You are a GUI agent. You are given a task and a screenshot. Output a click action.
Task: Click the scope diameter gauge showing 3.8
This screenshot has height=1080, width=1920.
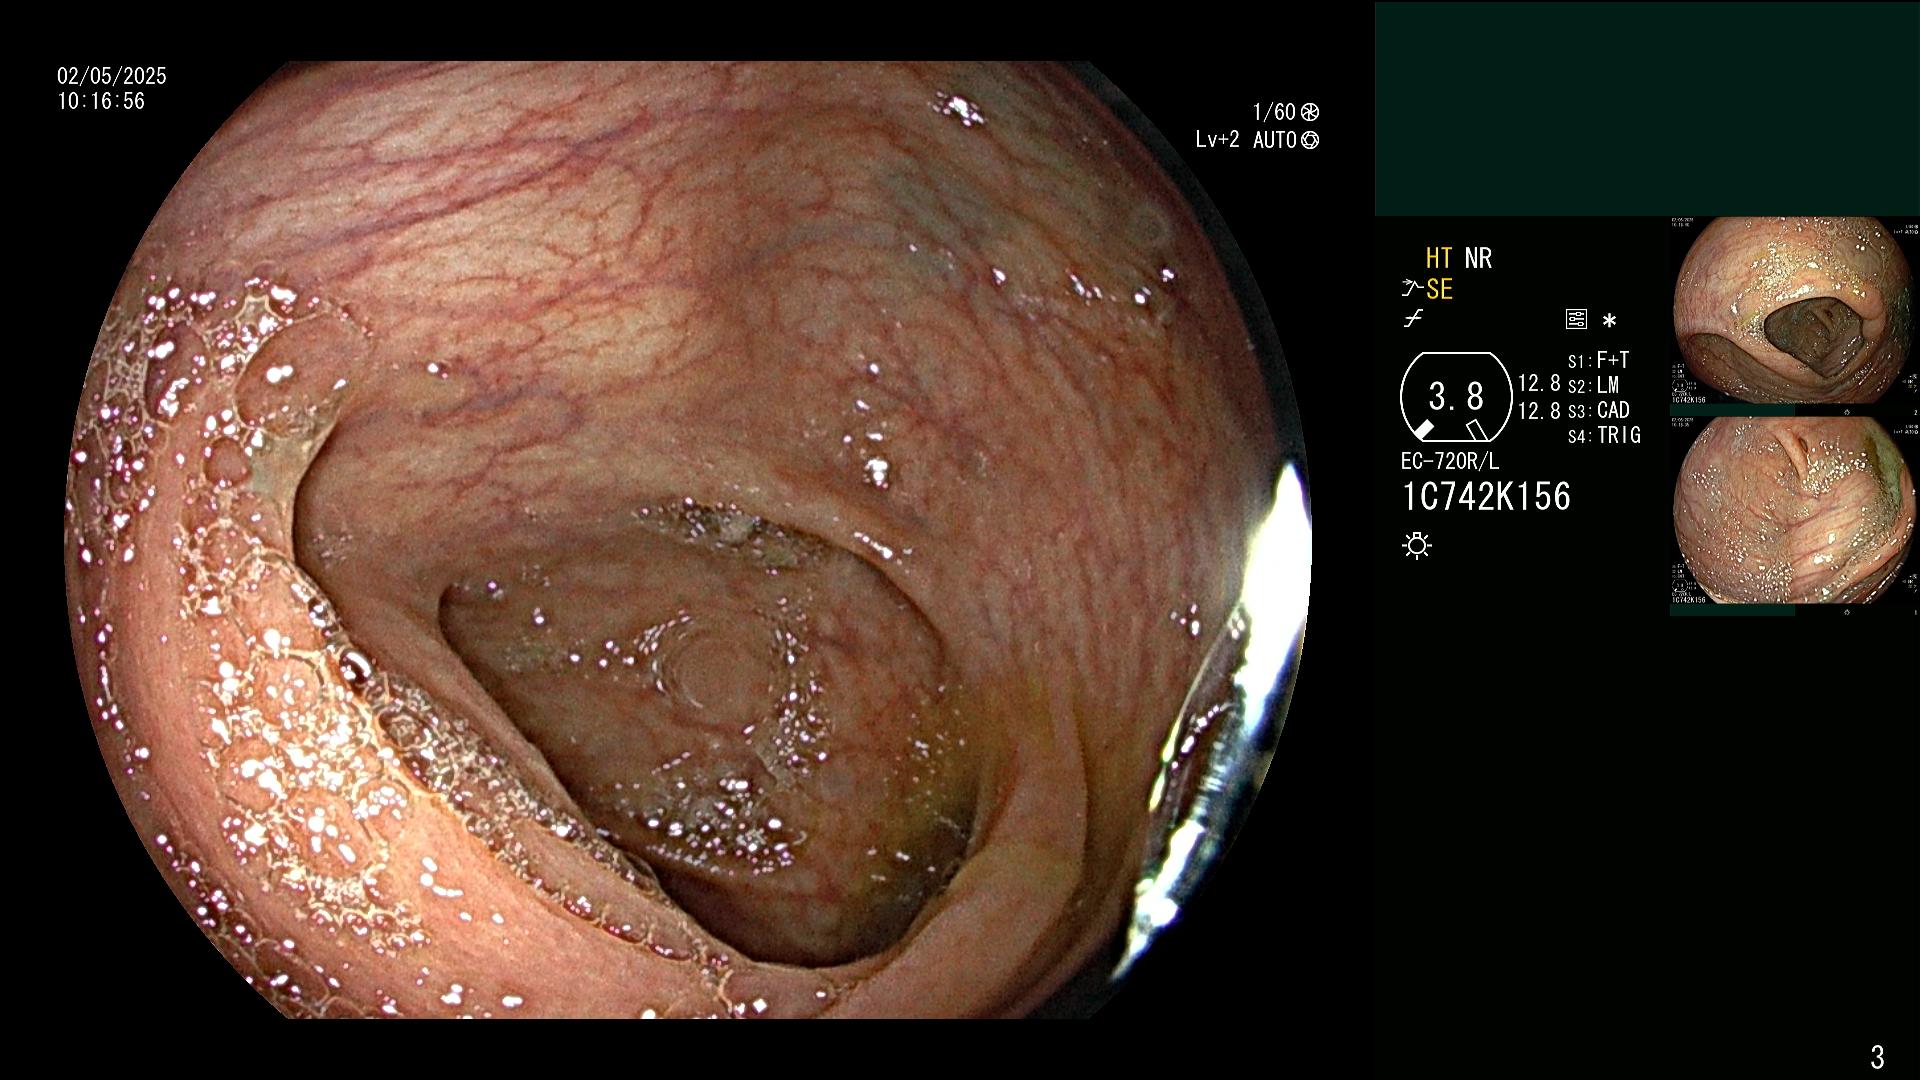pos(1456,397)
